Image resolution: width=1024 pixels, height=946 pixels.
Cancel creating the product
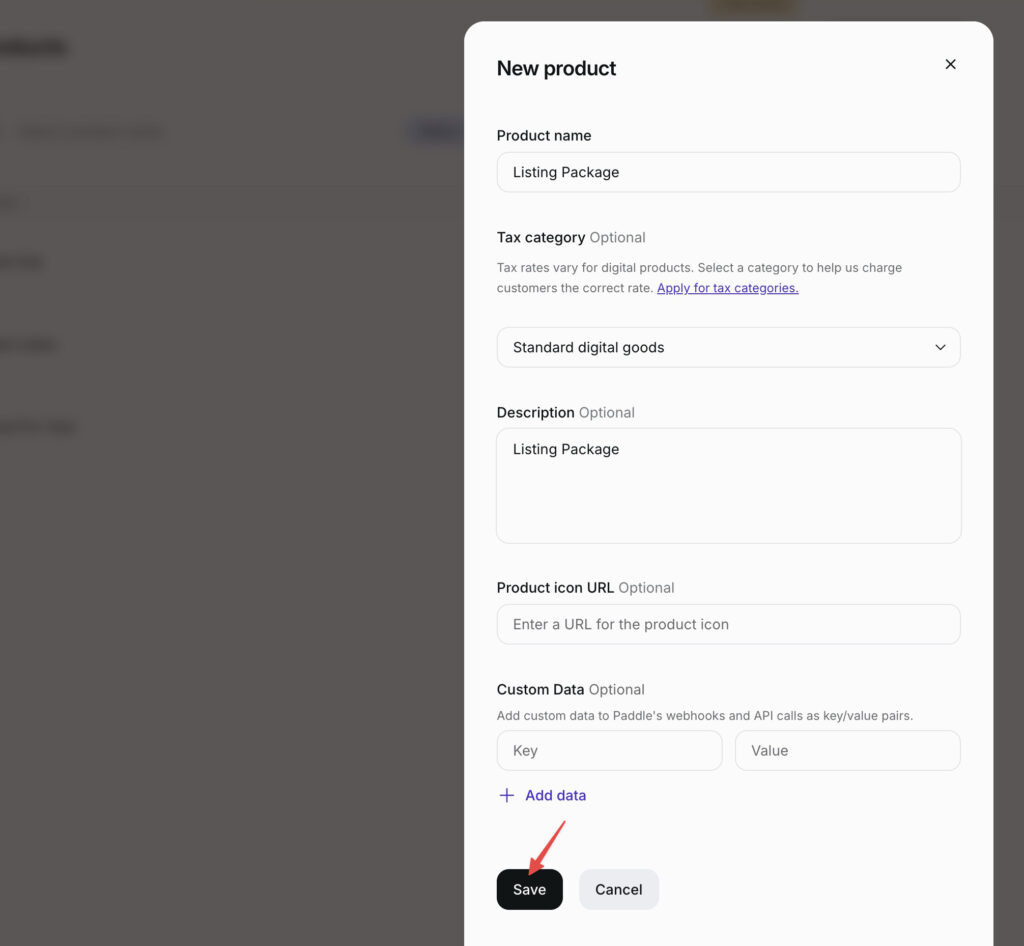click(618, 889)
